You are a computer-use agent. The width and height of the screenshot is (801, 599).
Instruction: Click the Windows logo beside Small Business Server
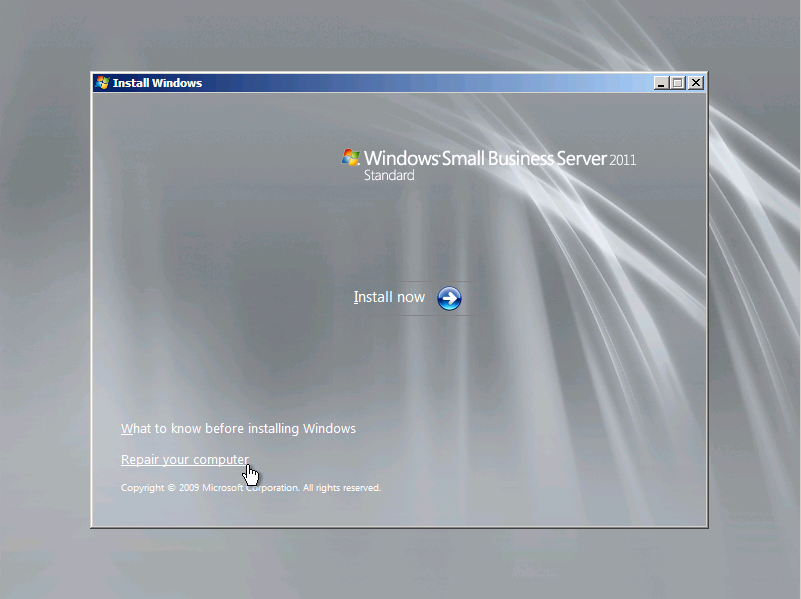(350, 158)
